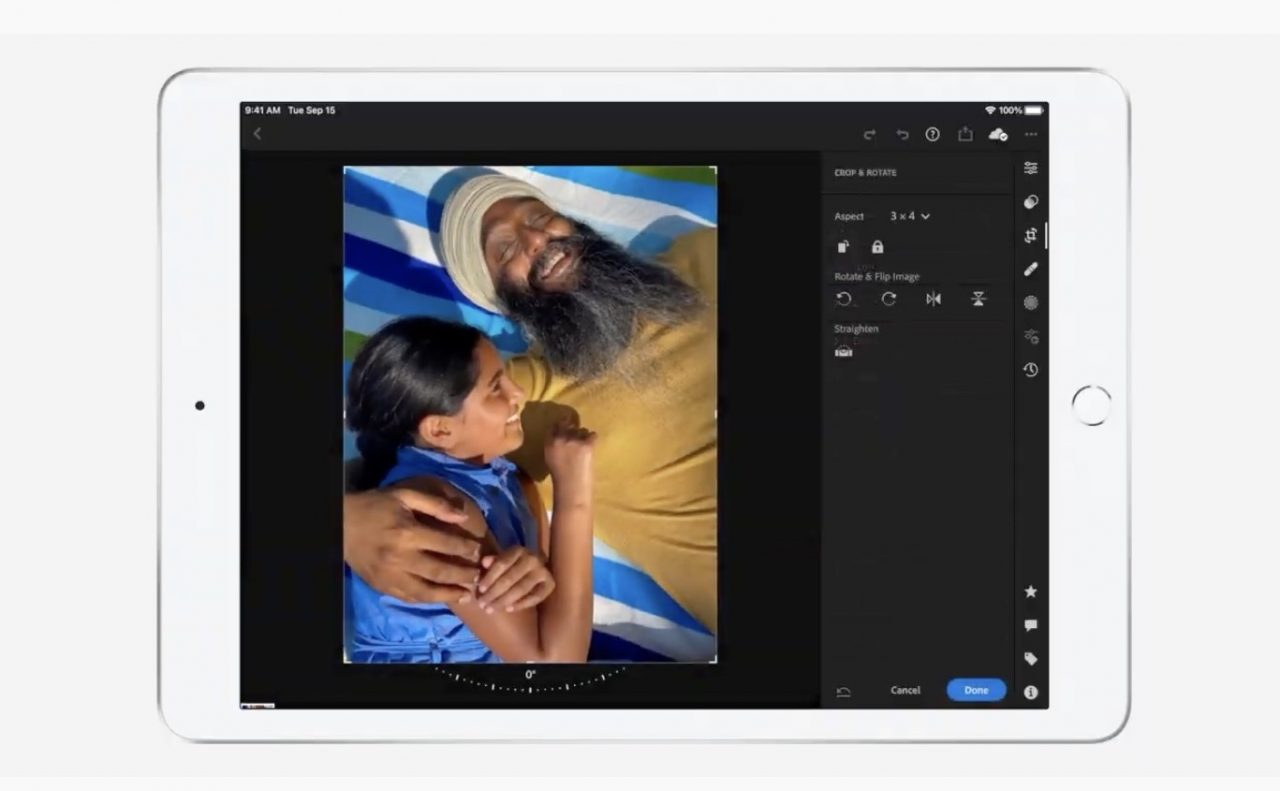Star-rate the current photo

pyautogui.click(x=1030, y=591)
